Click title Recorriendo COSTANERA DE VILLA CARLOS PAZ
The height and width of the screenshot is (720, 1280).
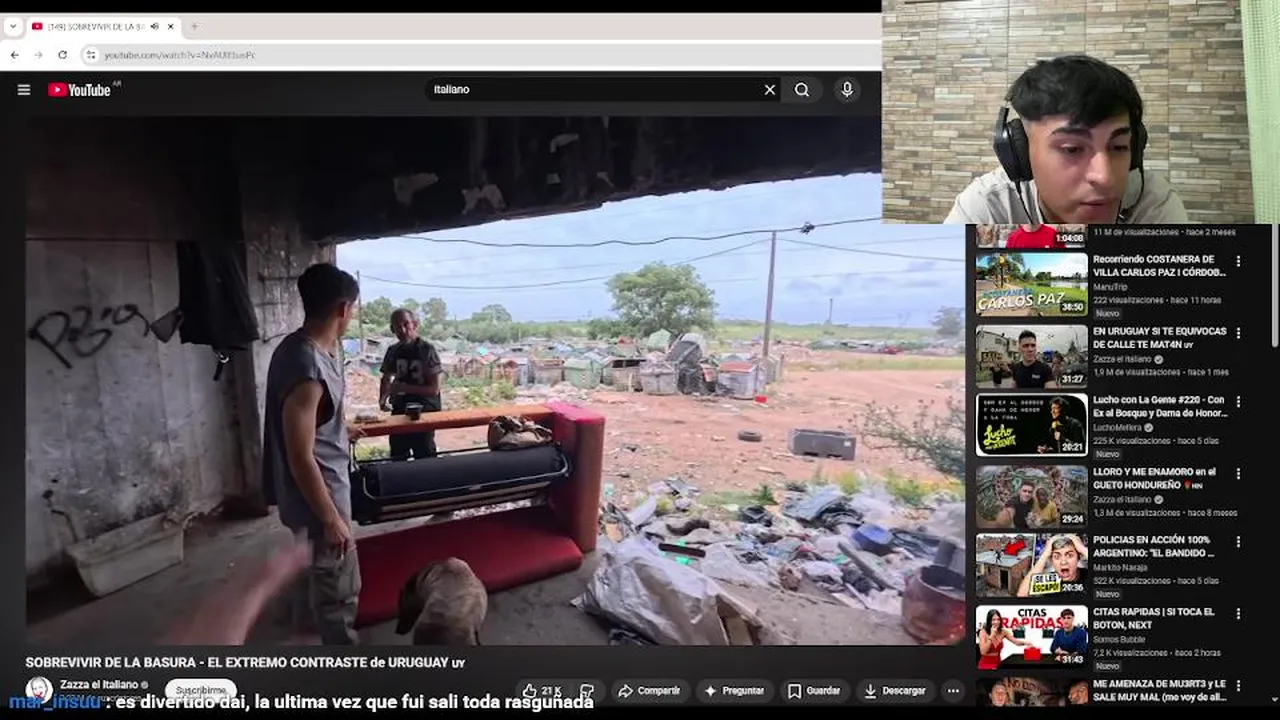click(1159, 266)
